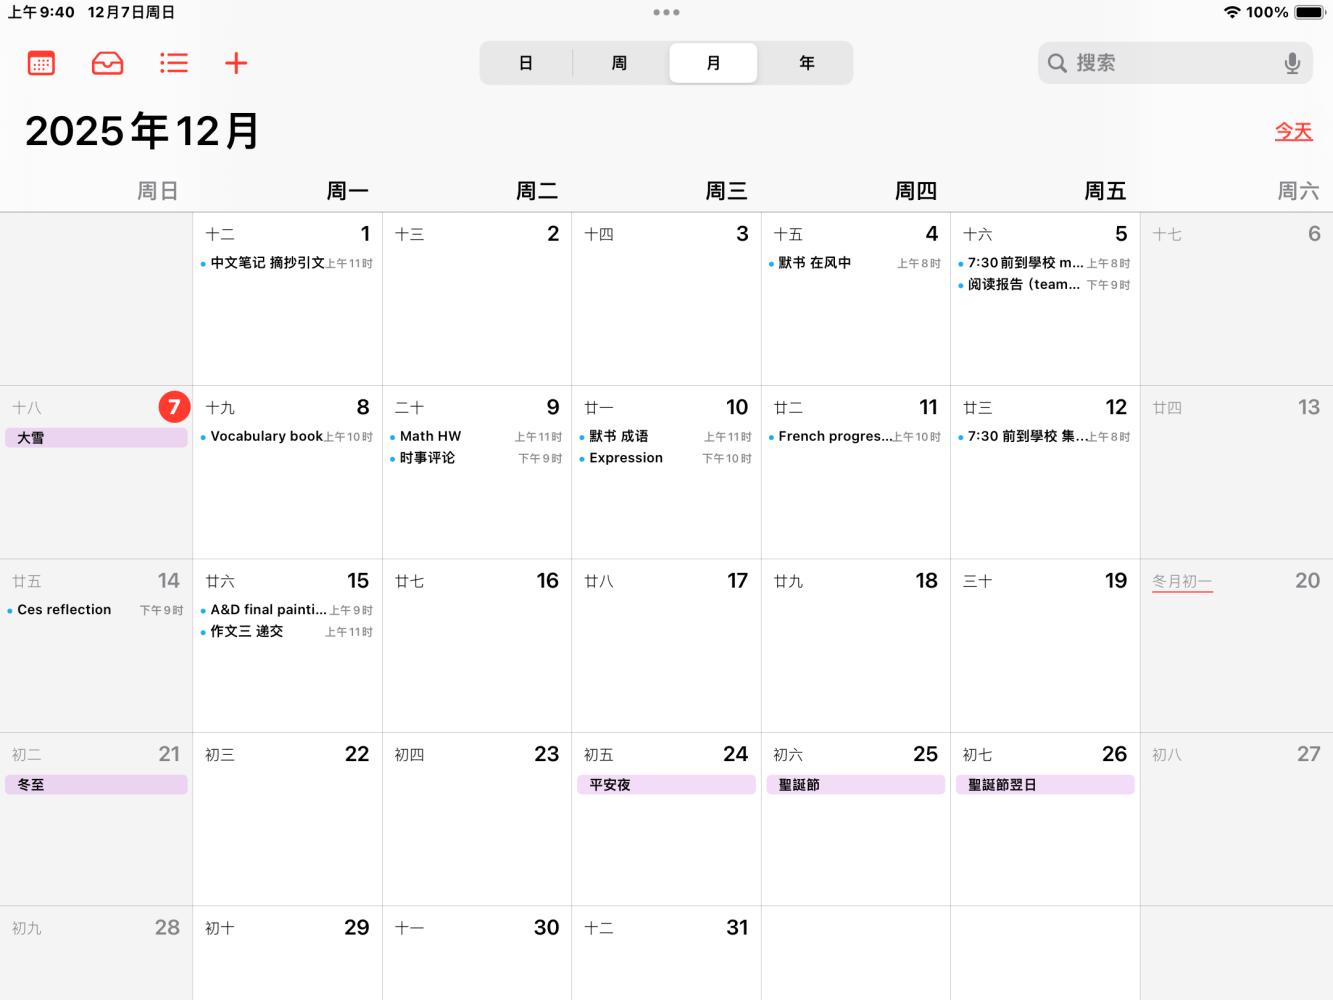Open the 聖誕節 holiday banner
The height and width of the screenshot is (1000, 1333).
coord(855,785)
